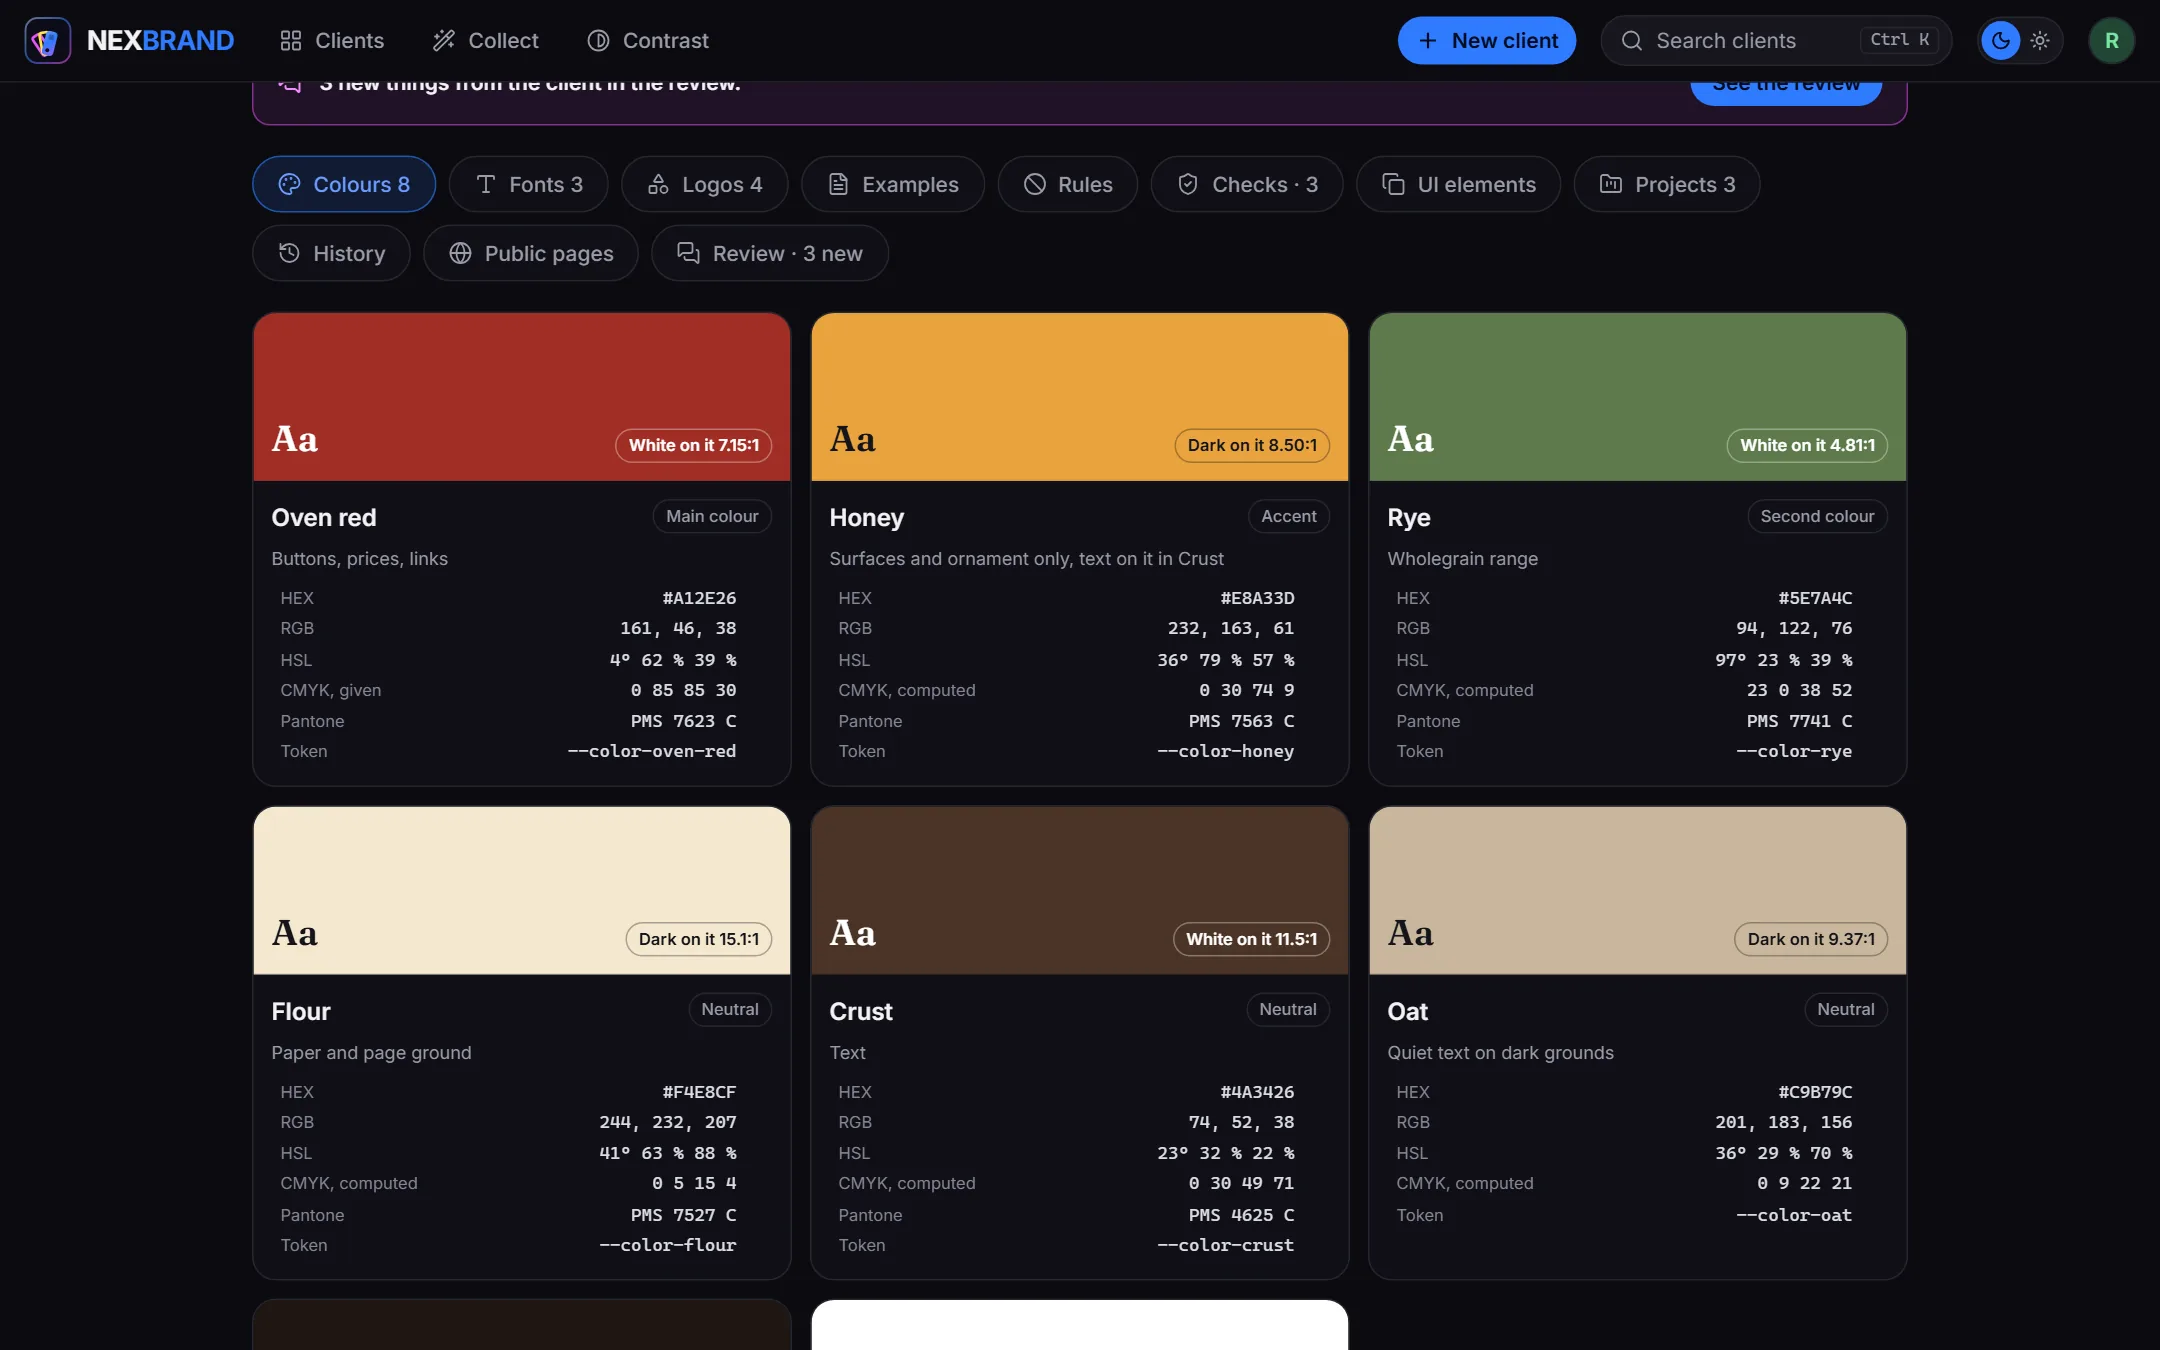The height and width of the screenshot is (1350, 2160).
Task: Select the Colours 8 tab
Action: pyautogui.click(x=344, y=184)
